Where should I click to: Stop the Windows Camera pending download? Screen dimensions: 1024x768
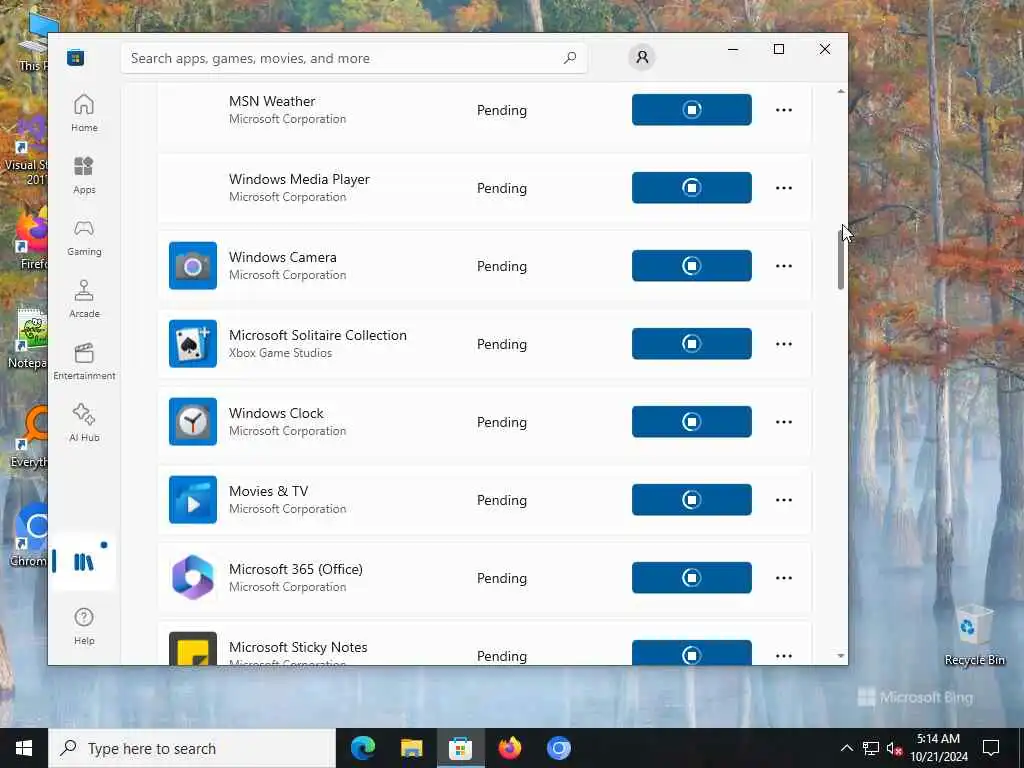pyautogui.click(x=692, y=266)
